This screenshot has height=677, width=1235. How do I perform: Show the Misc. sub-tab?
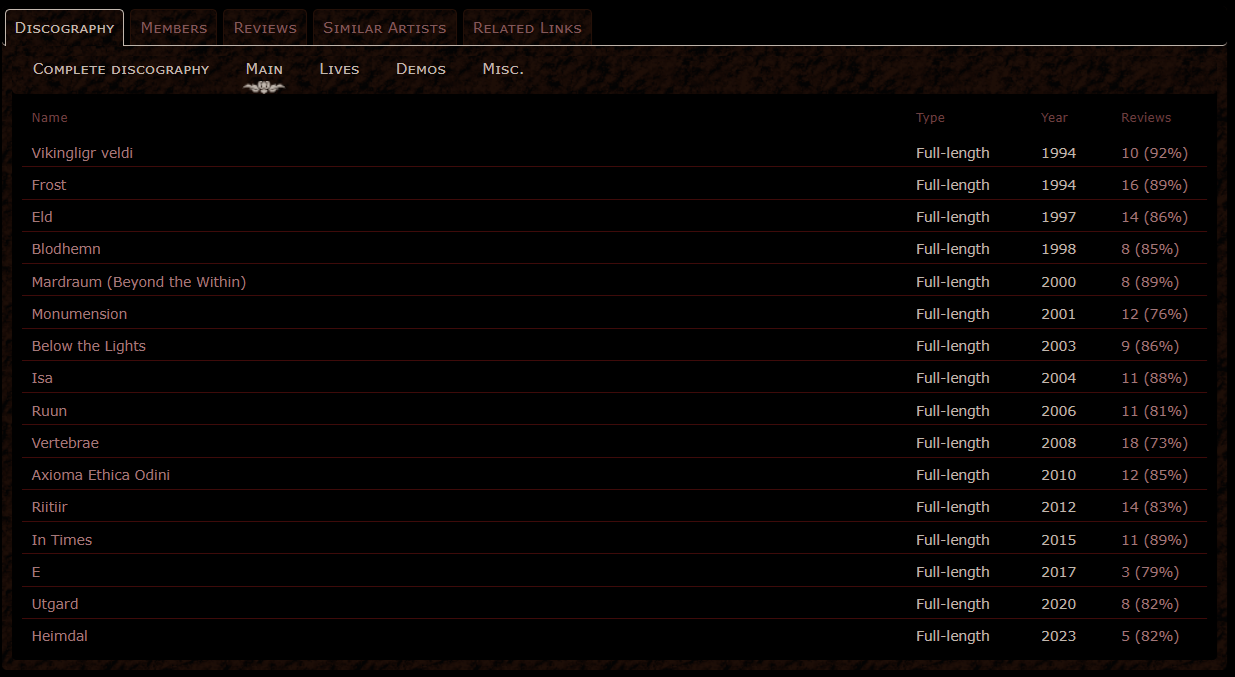pos(503,69)
